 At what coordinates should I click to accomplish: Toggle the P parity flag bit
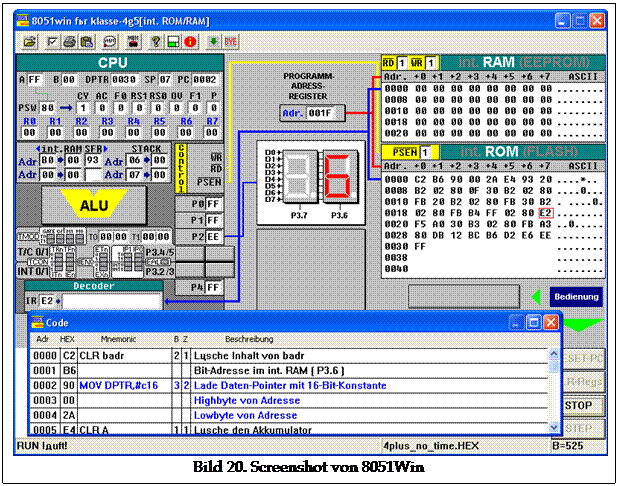pos(214,108)
